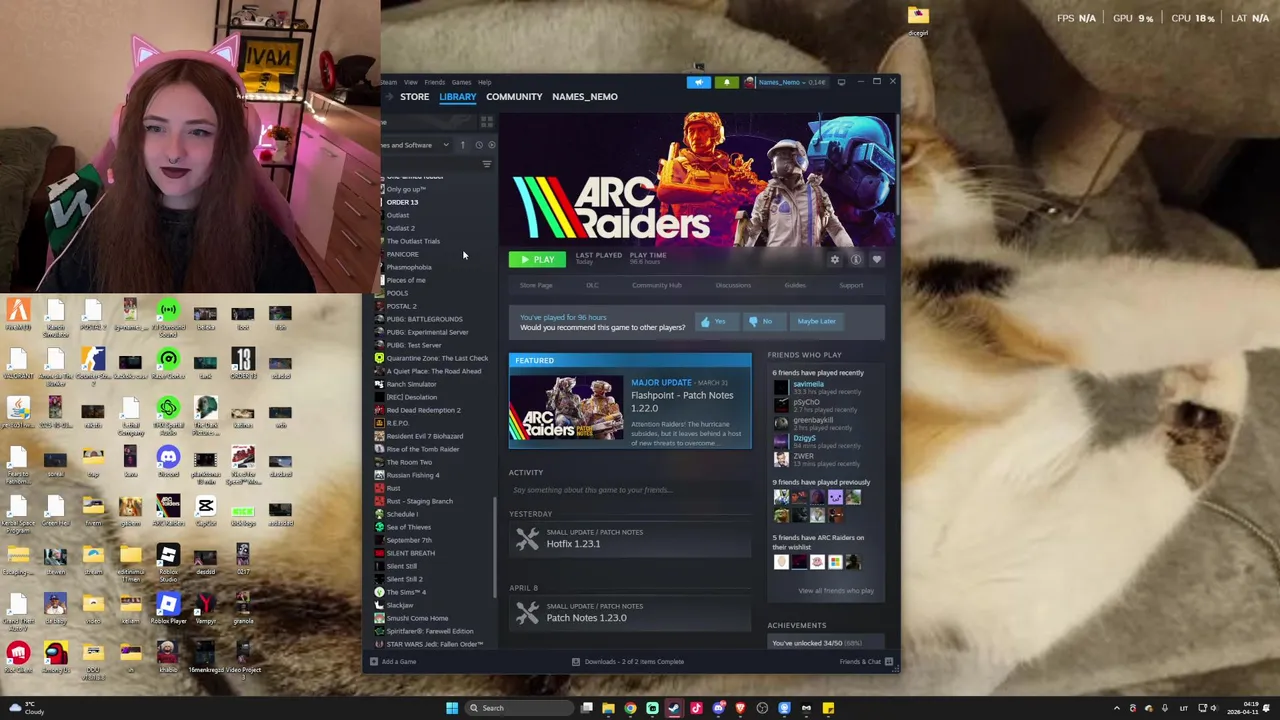This screenshot has width=1280, height=720.
Task: Open the Steam menu
Action: 389,82
